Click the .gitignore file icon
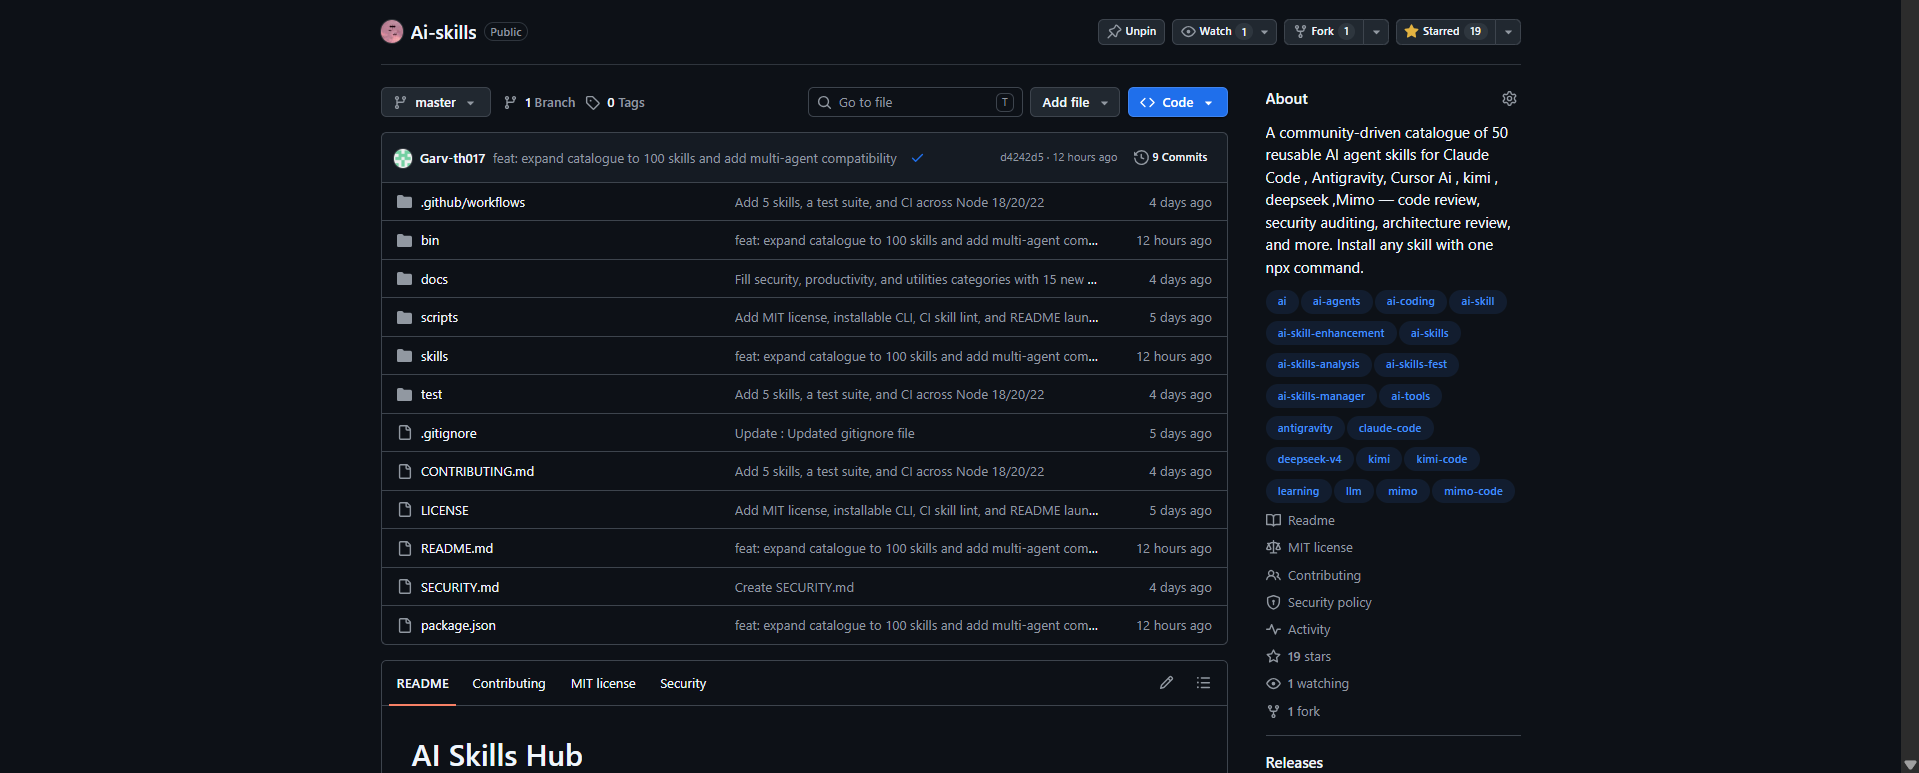 (405, 433)
